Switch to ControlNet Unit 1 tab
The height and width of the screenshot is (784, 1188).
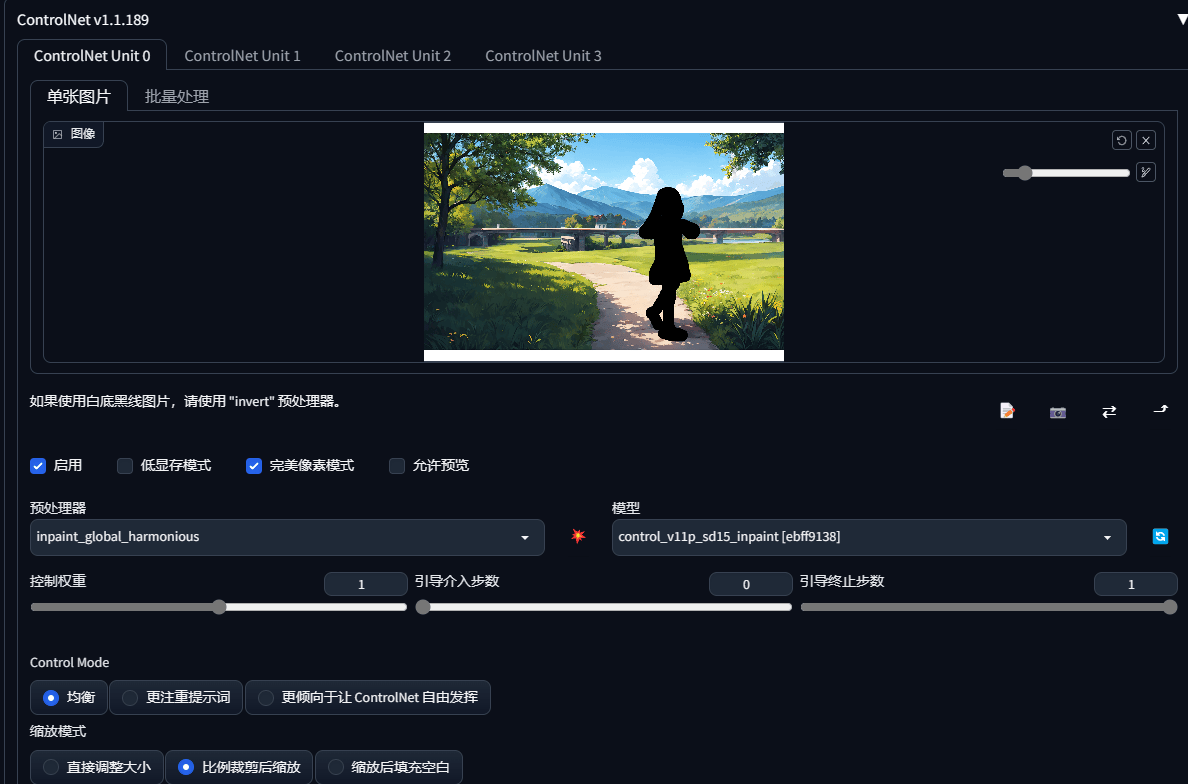[242, 55]
